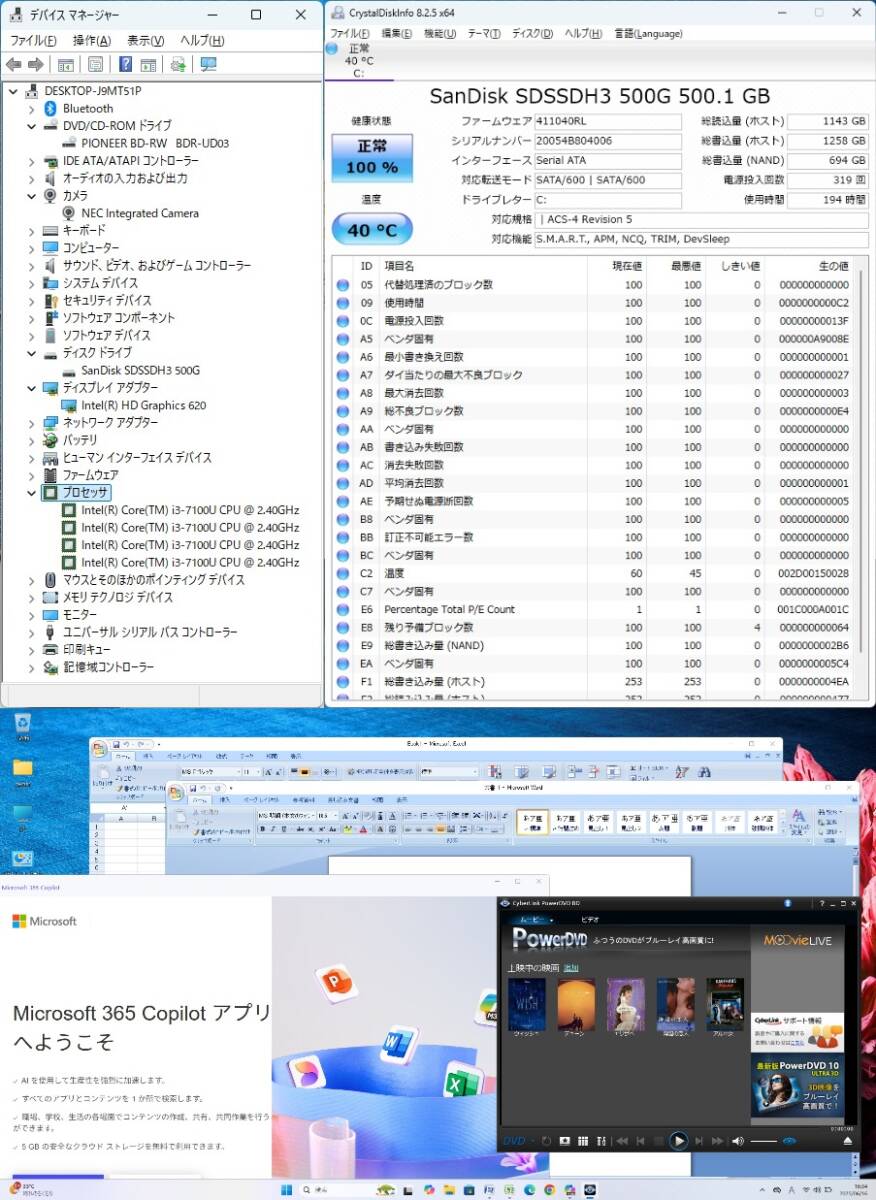Image resolution: width=876 pixels, height=1200 pixels.
Task: Click the update driver icon in Device Manager toolbar
Action: click(x=178, y=64)
